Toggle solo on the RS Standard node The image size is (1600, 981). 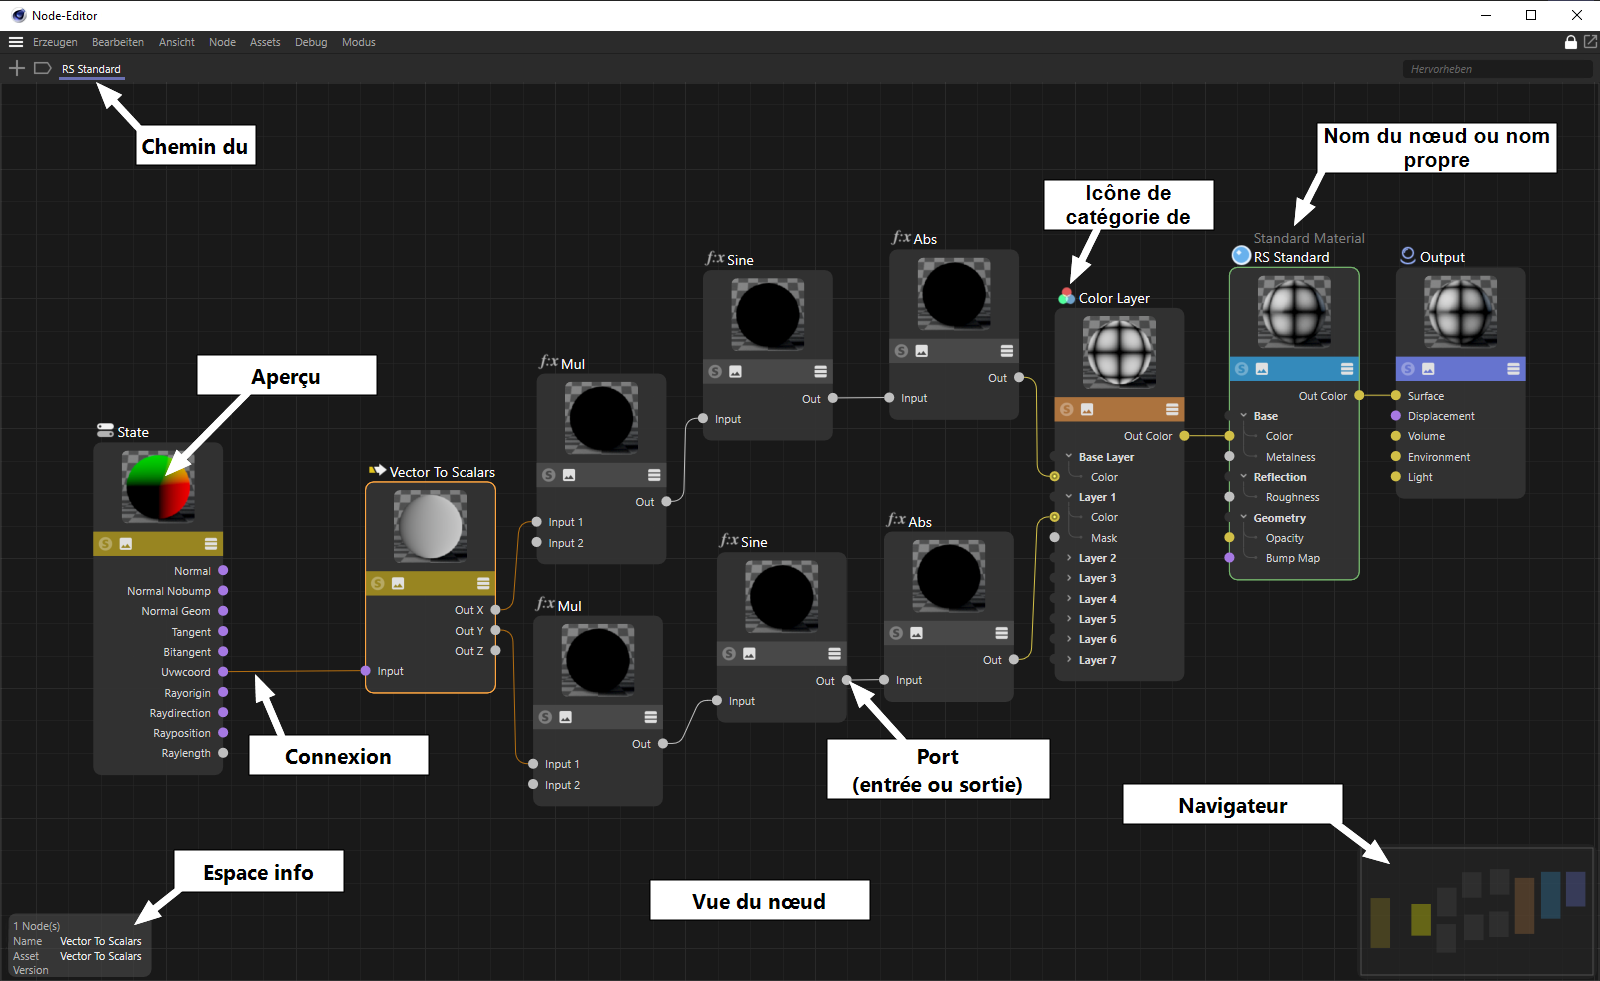pos(1242,369)
